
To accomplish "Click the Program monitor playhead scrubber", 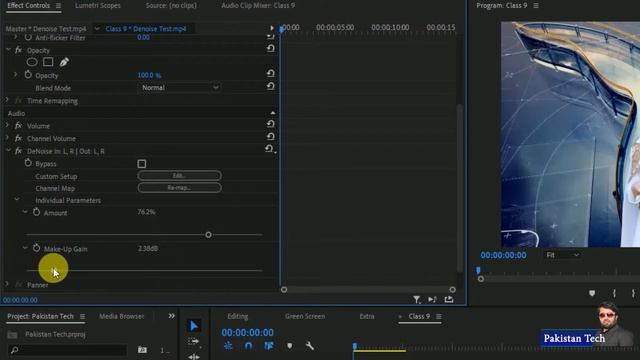I will tap(478, 270).
